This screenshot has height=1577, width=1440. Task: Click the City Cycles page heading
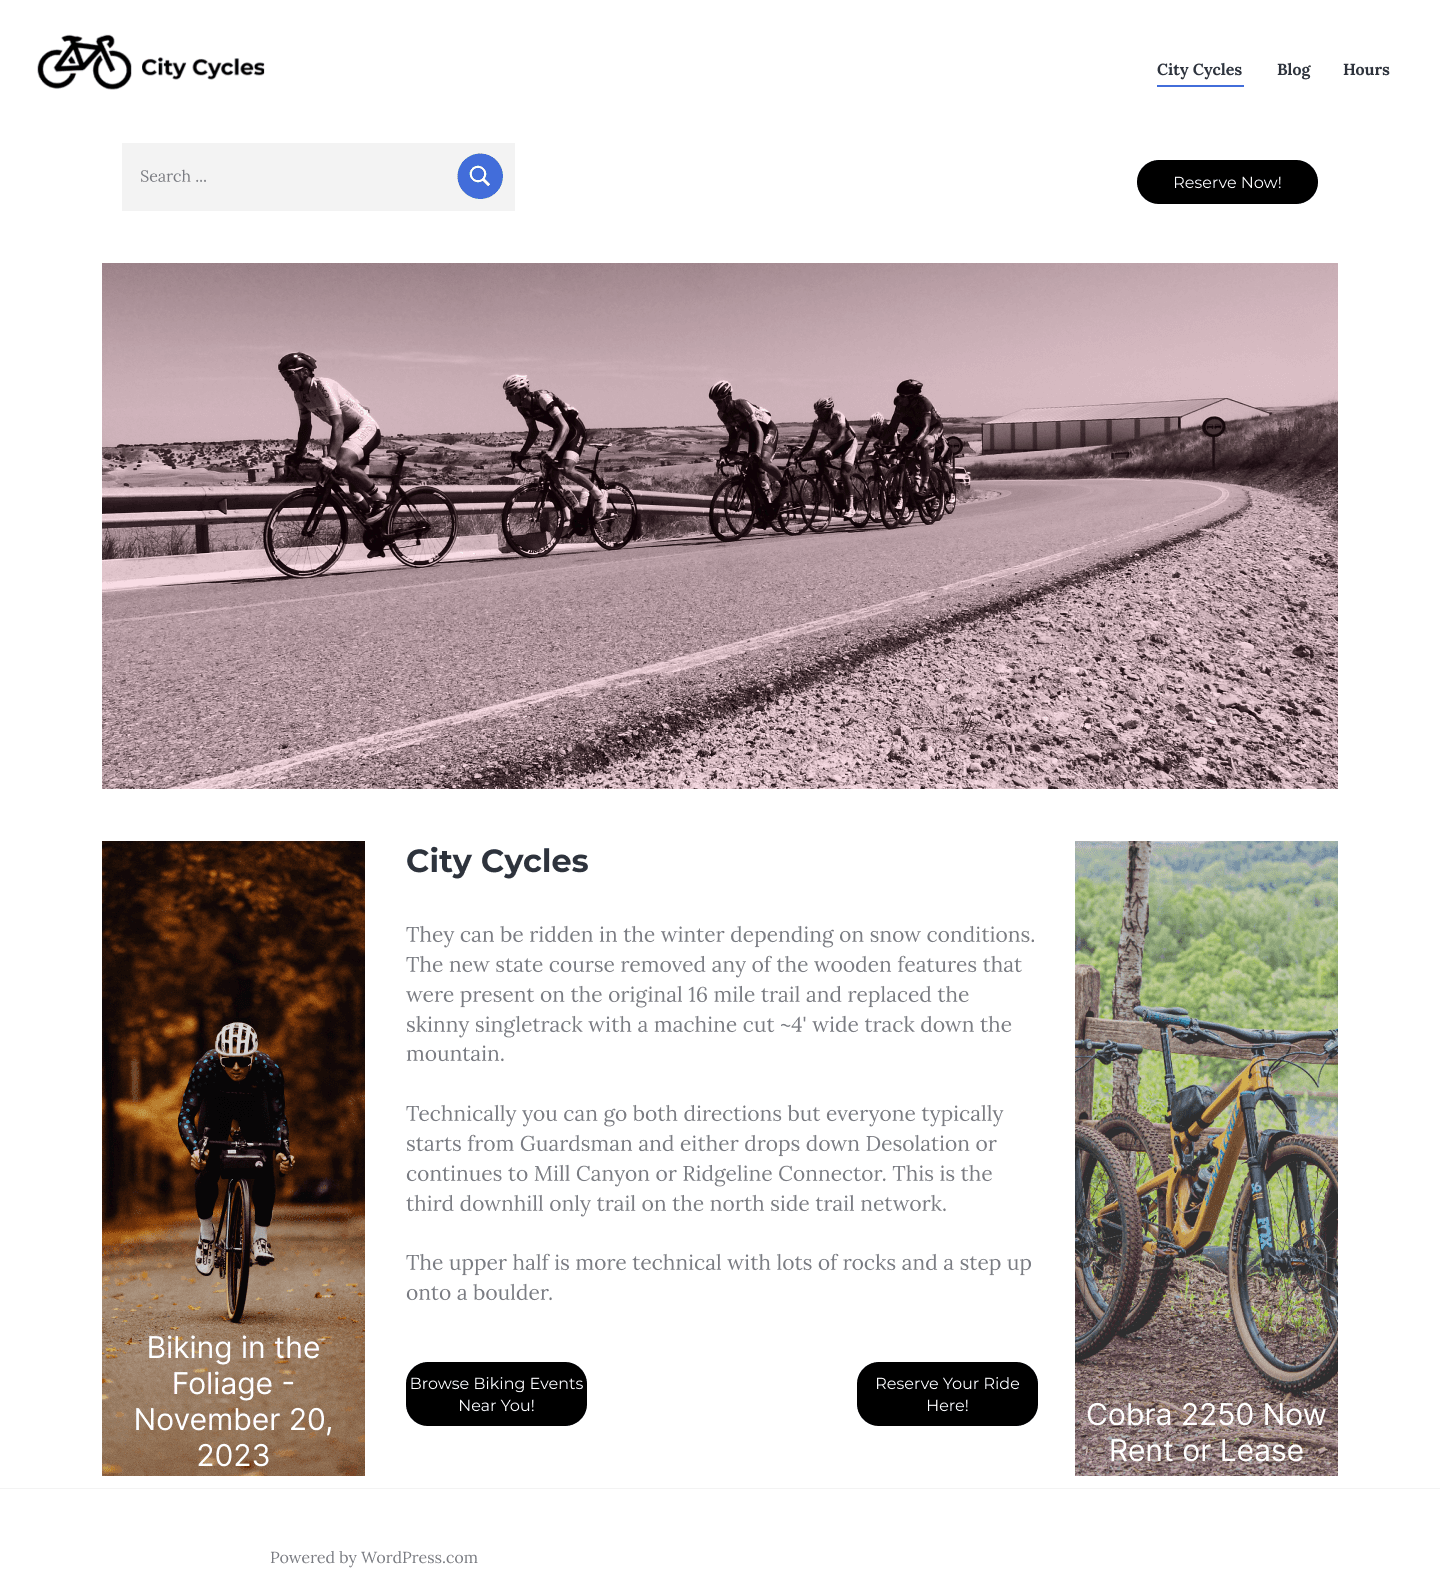click(497, 861)
